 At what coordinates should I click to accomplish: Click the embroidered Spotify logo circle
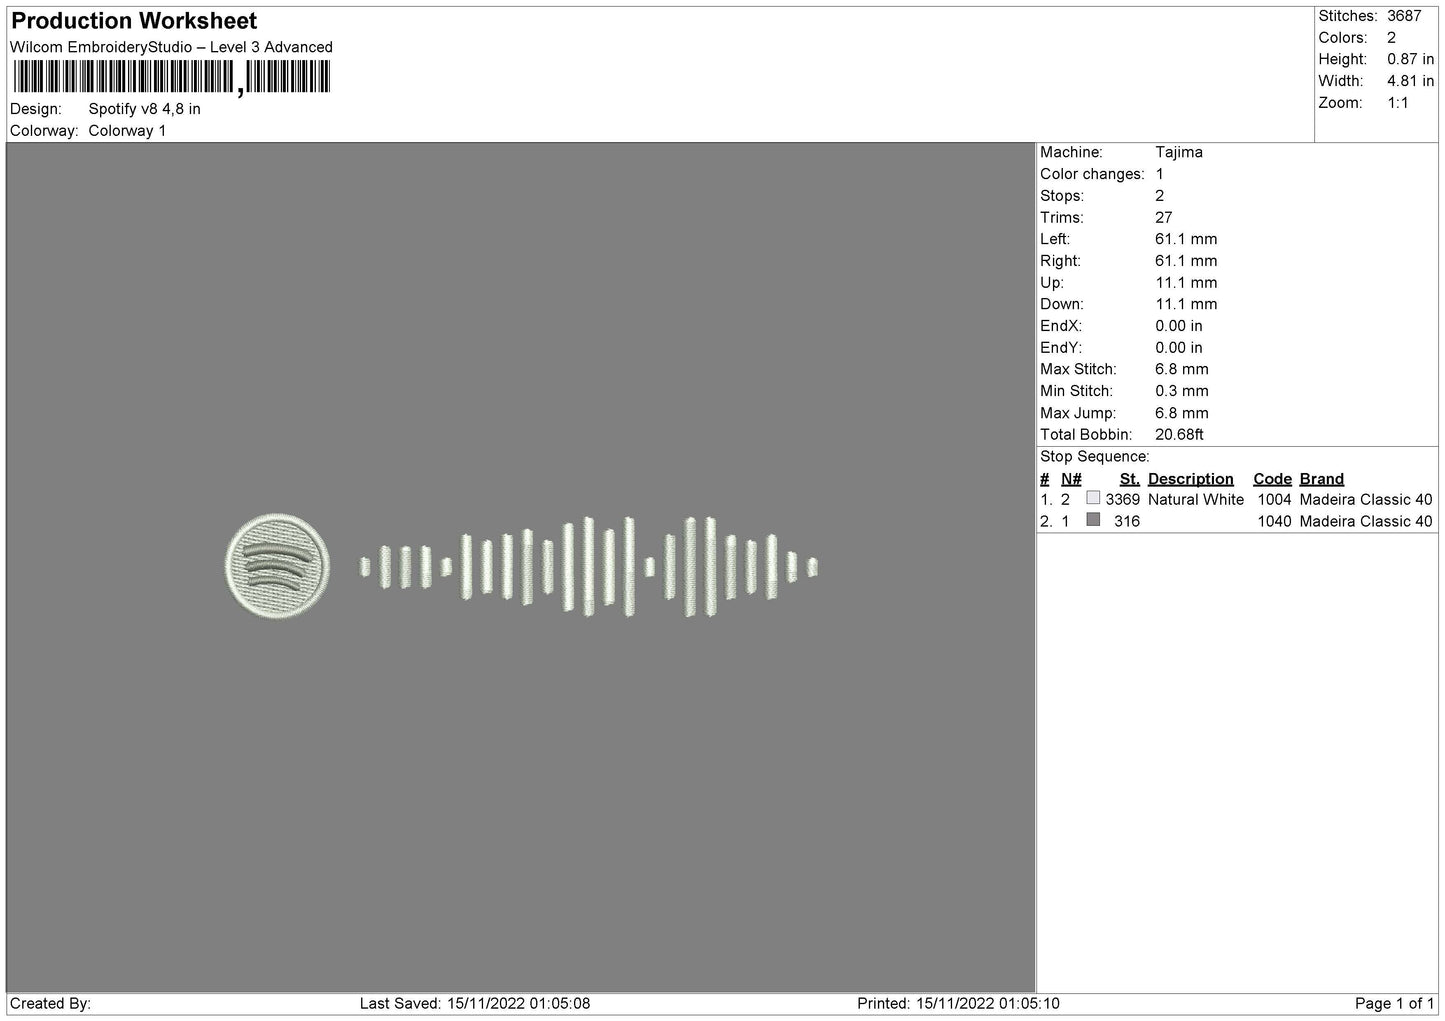(x=277, y=566)
